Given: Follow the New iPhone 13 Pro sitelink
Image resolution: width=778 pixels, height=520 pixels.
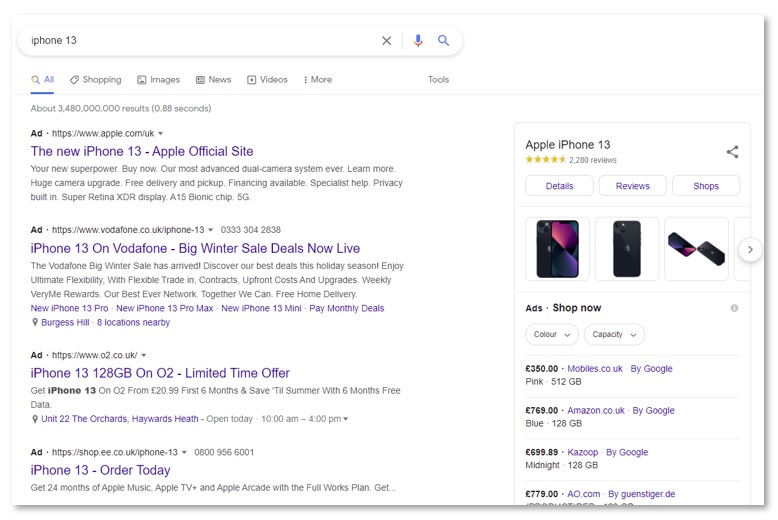Looking at the screenshot, I should click(69, 308).
